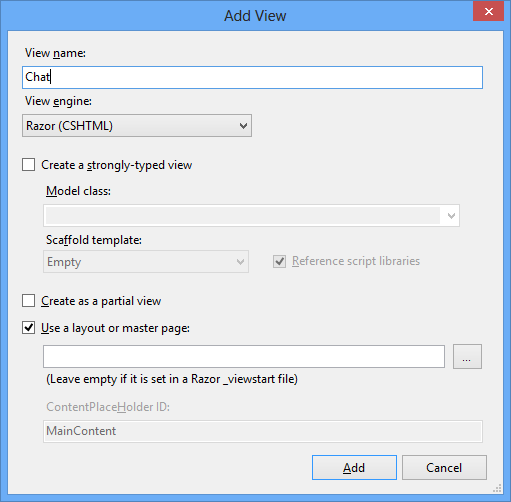Click the resize grip at dialog corner
The height and width of the screenshot is (502, 511).
[497, 489]
